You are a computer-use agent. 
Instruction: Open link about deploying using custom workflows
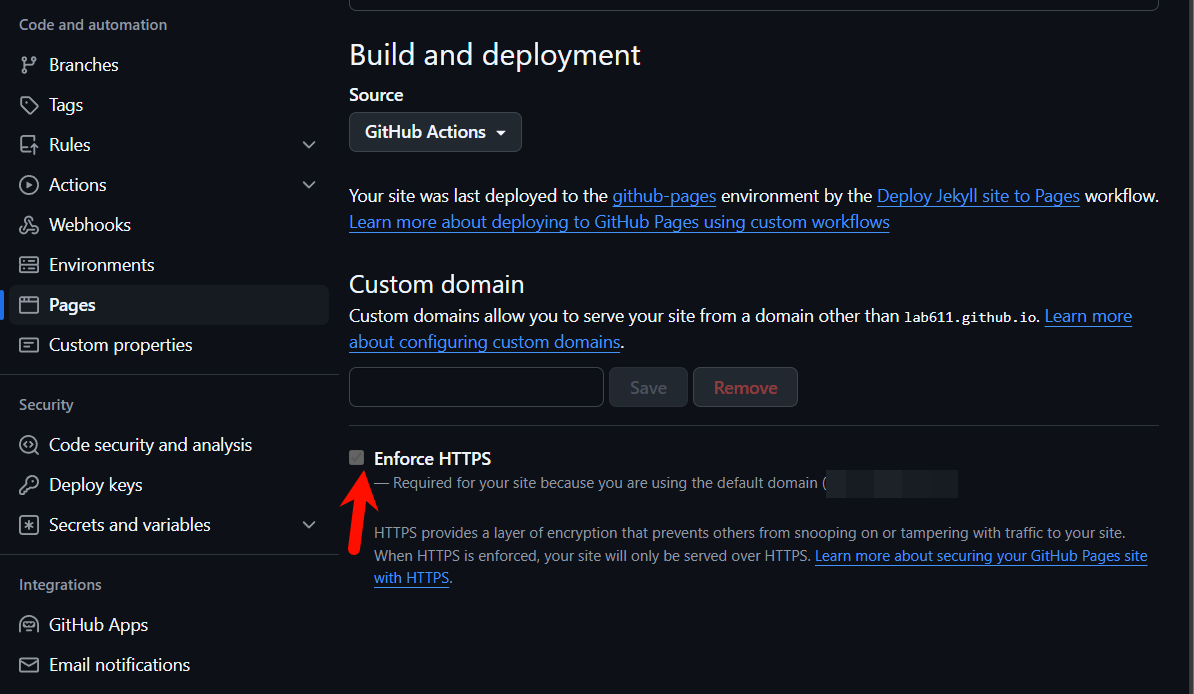pyautogui.click(x=619, y=222)
